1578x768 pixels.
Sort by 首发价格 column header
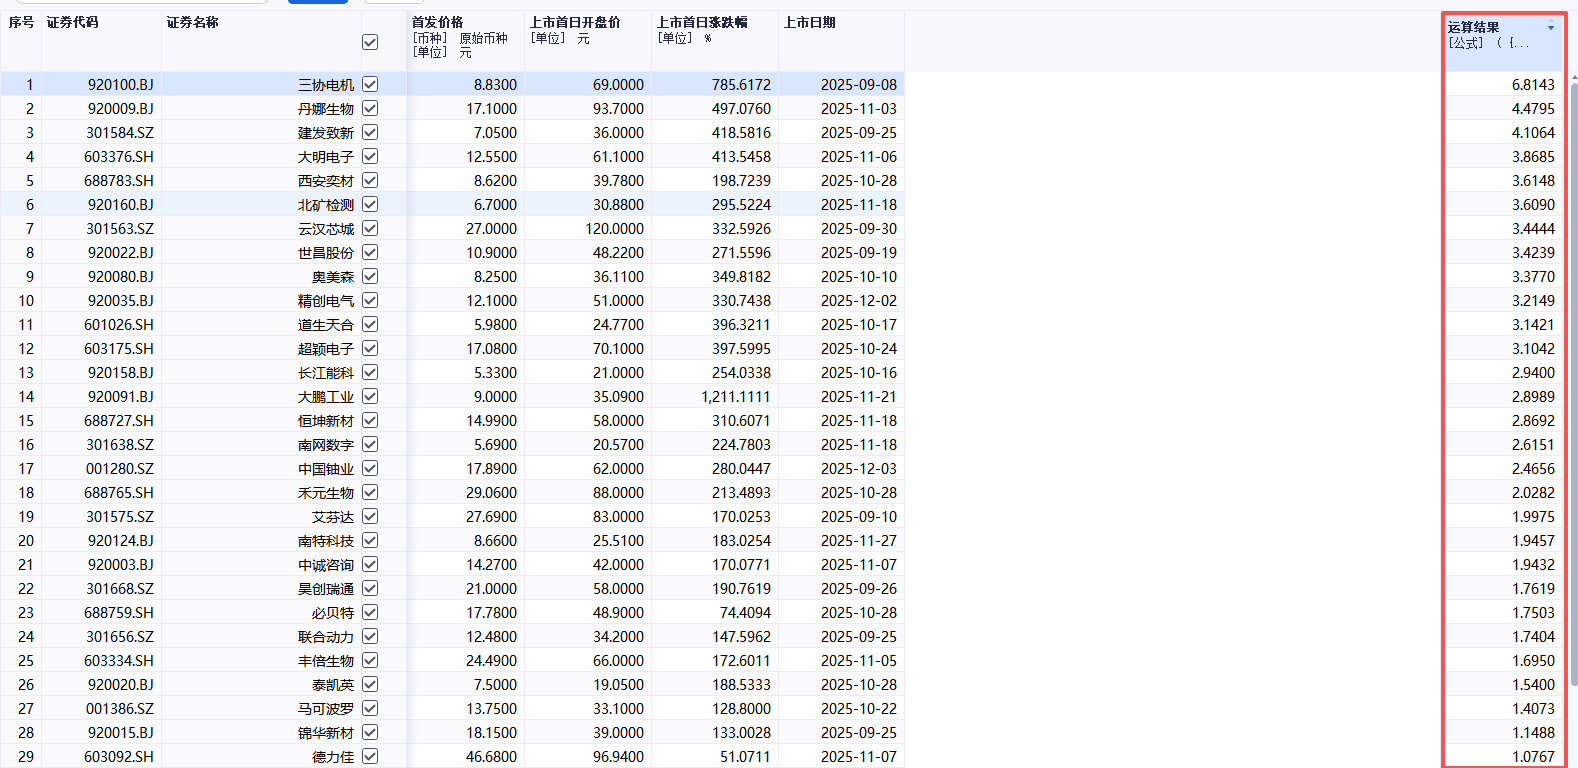tap(438, 22)
